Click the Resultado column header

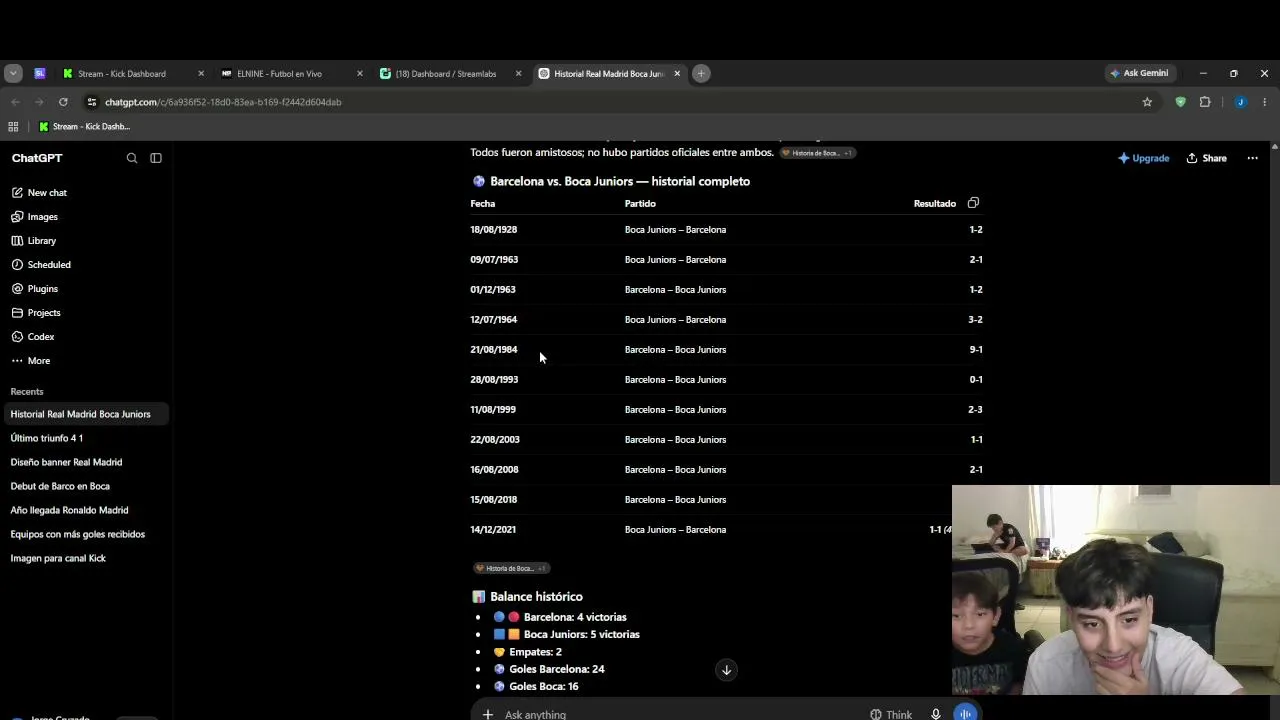[935, 204]
